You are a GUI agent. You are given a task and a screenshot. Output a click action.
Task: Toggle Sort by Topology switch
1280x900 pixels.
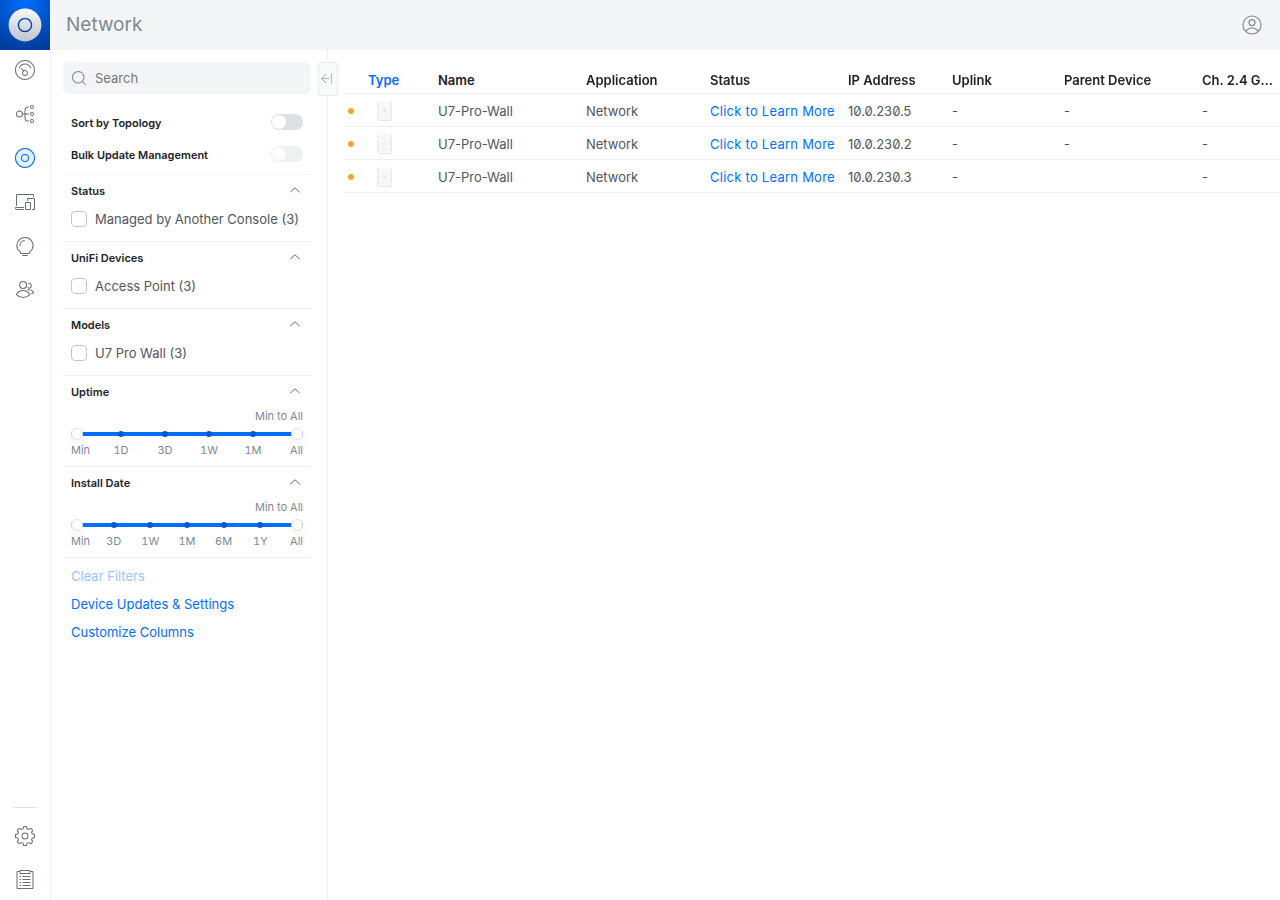tap(287, 122)
